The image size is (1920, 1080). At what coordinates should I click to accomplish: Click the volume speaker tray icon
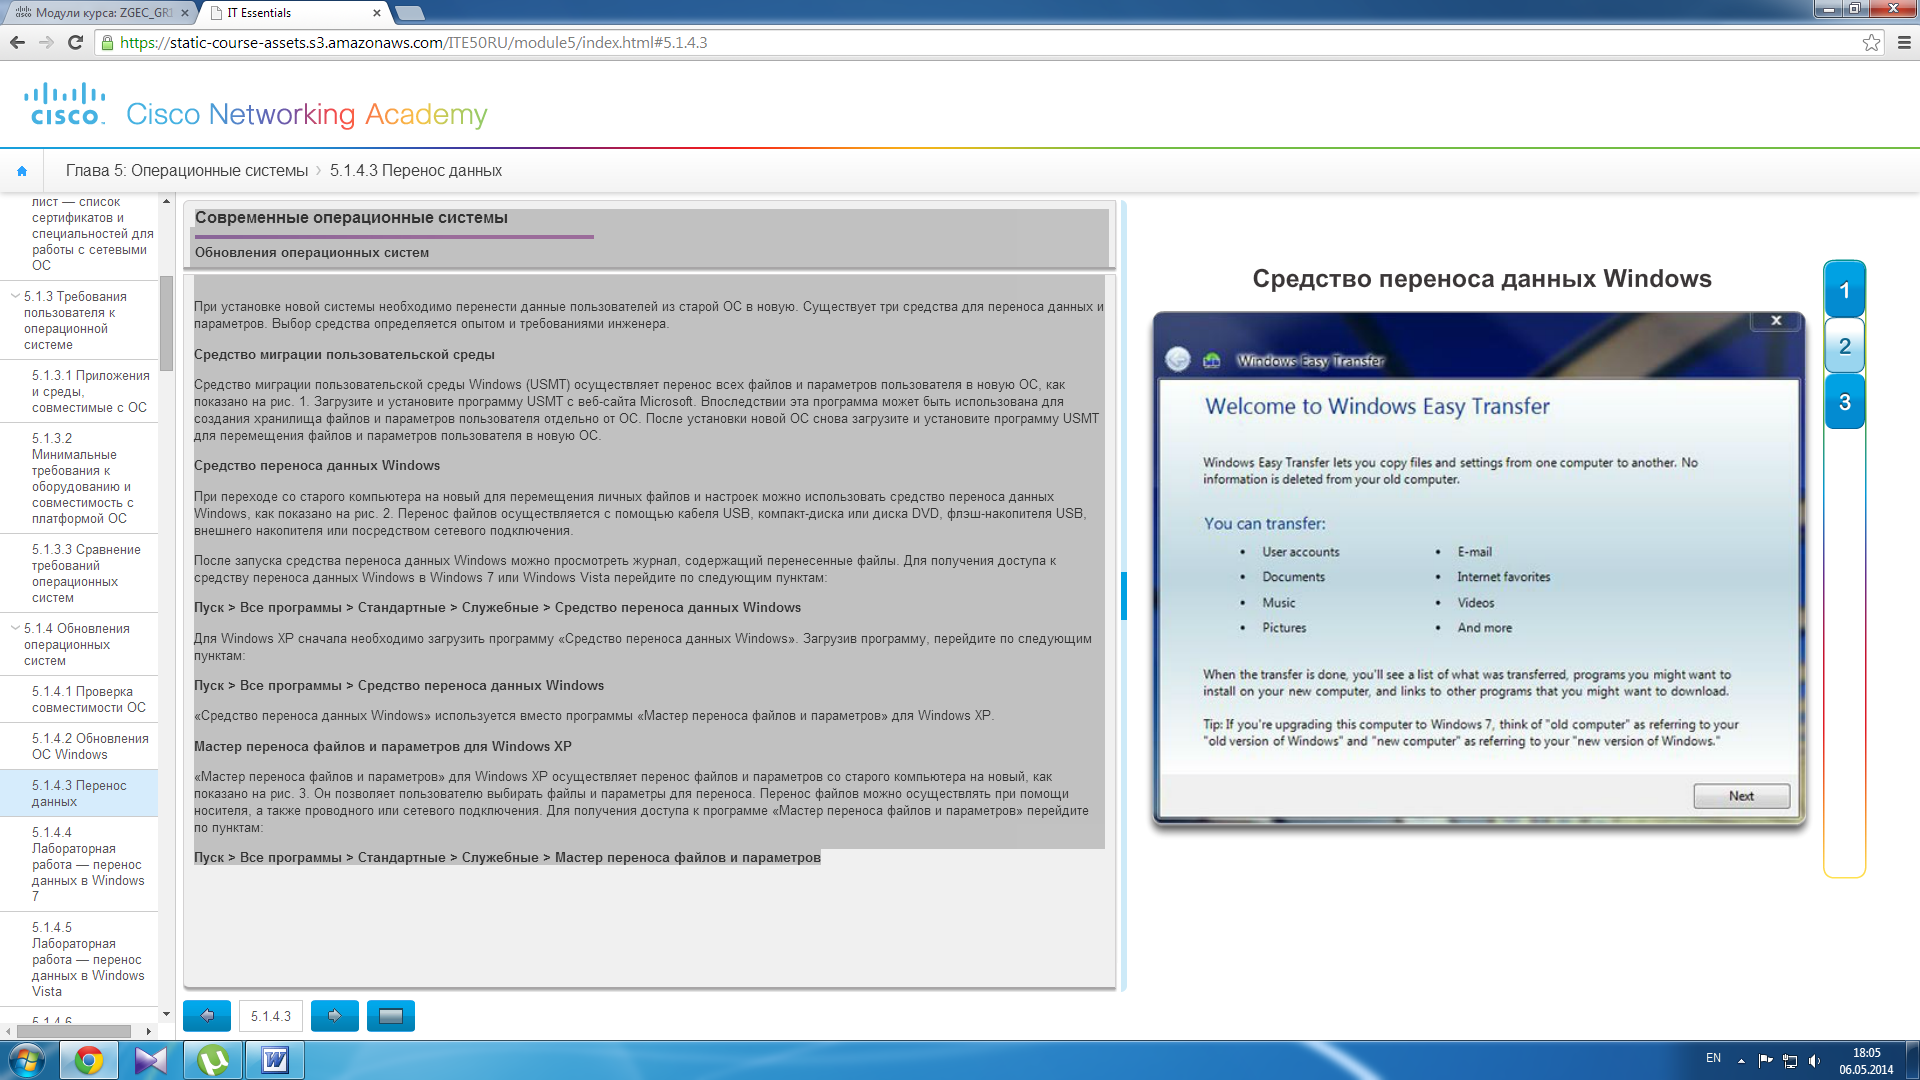point(1814,1061)
